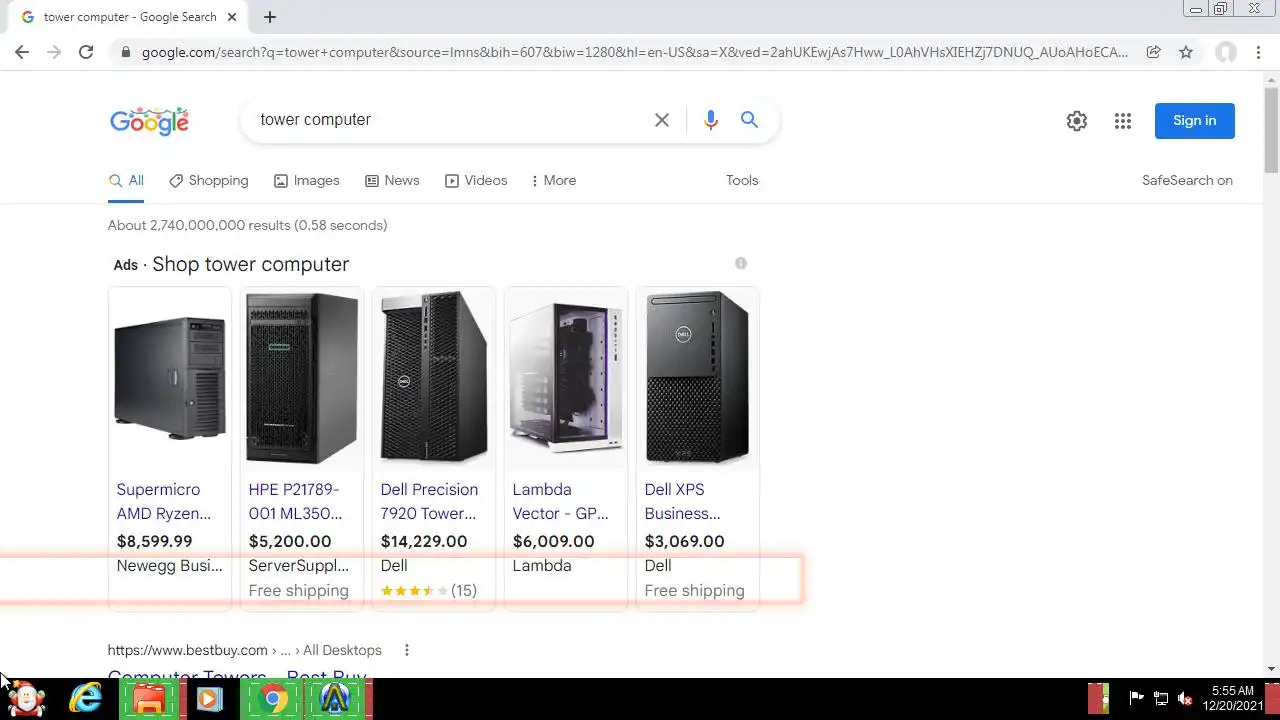Open the Google apps grid

[x=1123, y=121]
